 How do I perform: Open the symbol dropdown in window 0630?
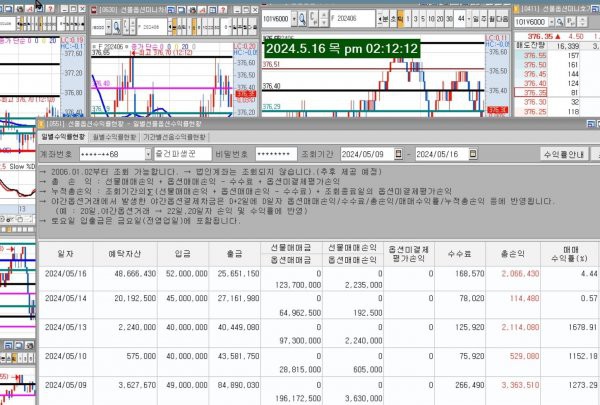pyautogui.click(x=109, y=27)
